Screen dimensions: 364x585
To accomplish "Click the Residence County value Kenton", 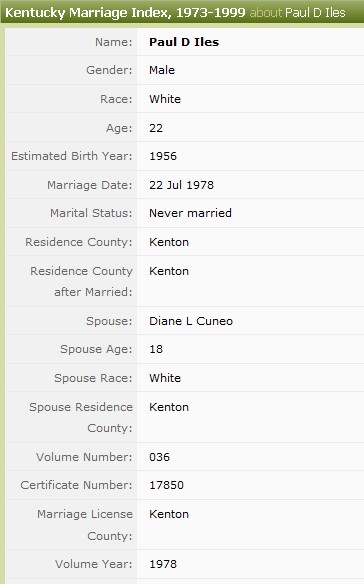I will point(169,242).
